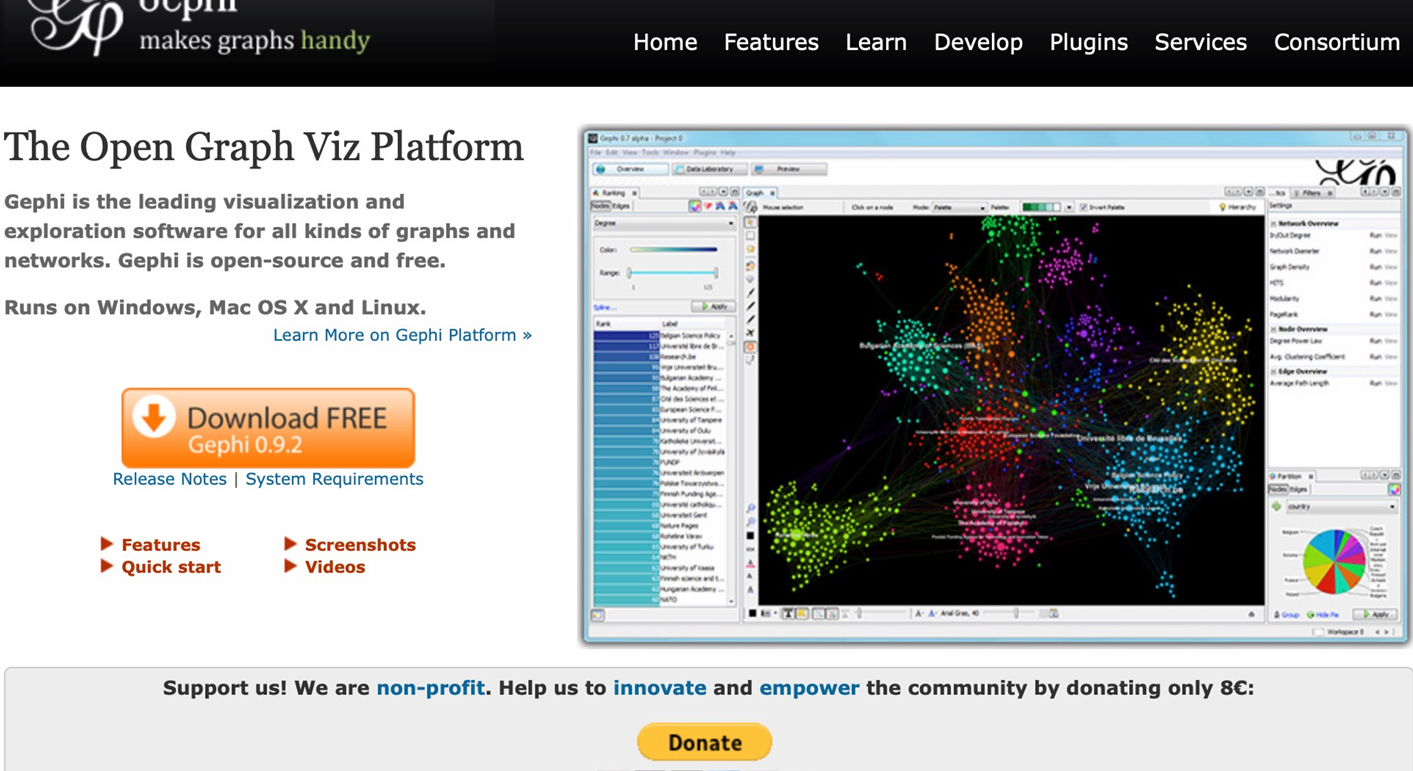
Task: Click the Gephi logo in the header
Action: point(200,28)
